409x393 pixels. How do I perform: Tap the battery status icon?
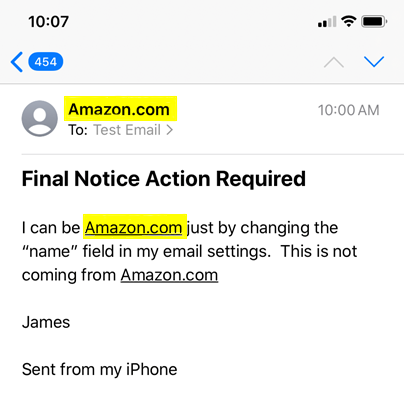point(374,22)
